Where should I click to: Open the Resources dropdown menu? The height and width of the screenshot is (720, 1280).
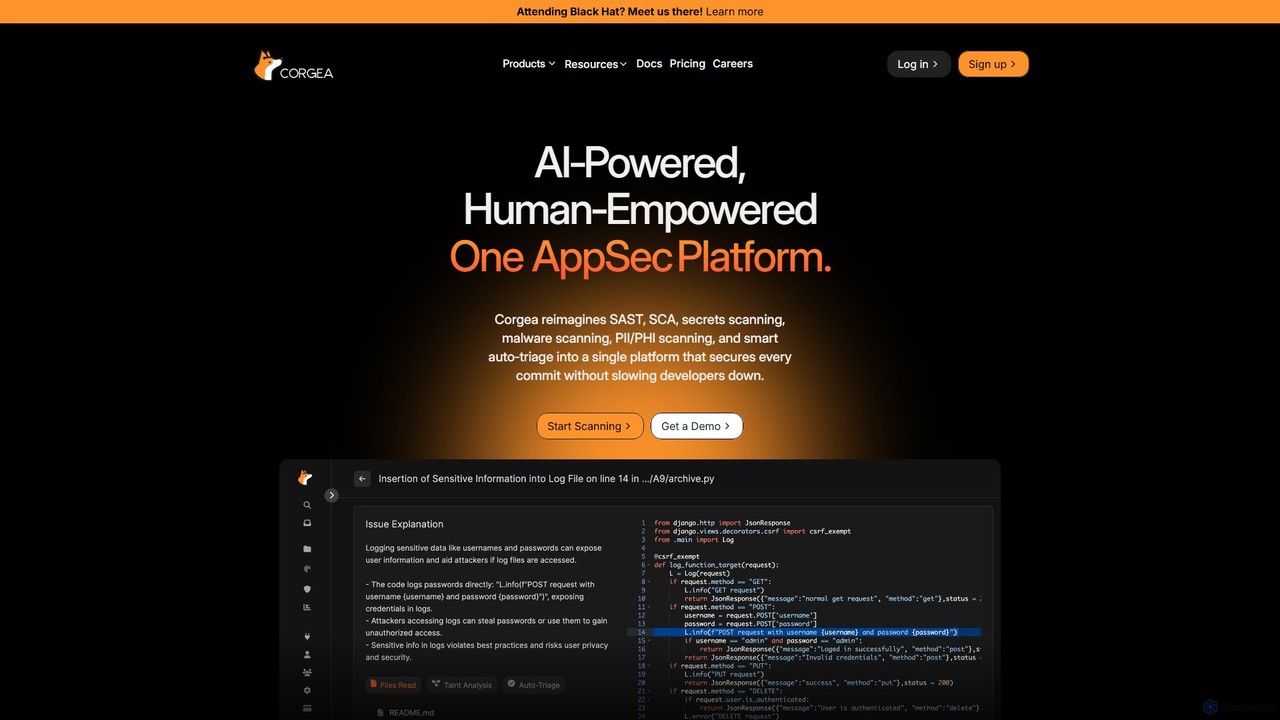click(596, 64)
